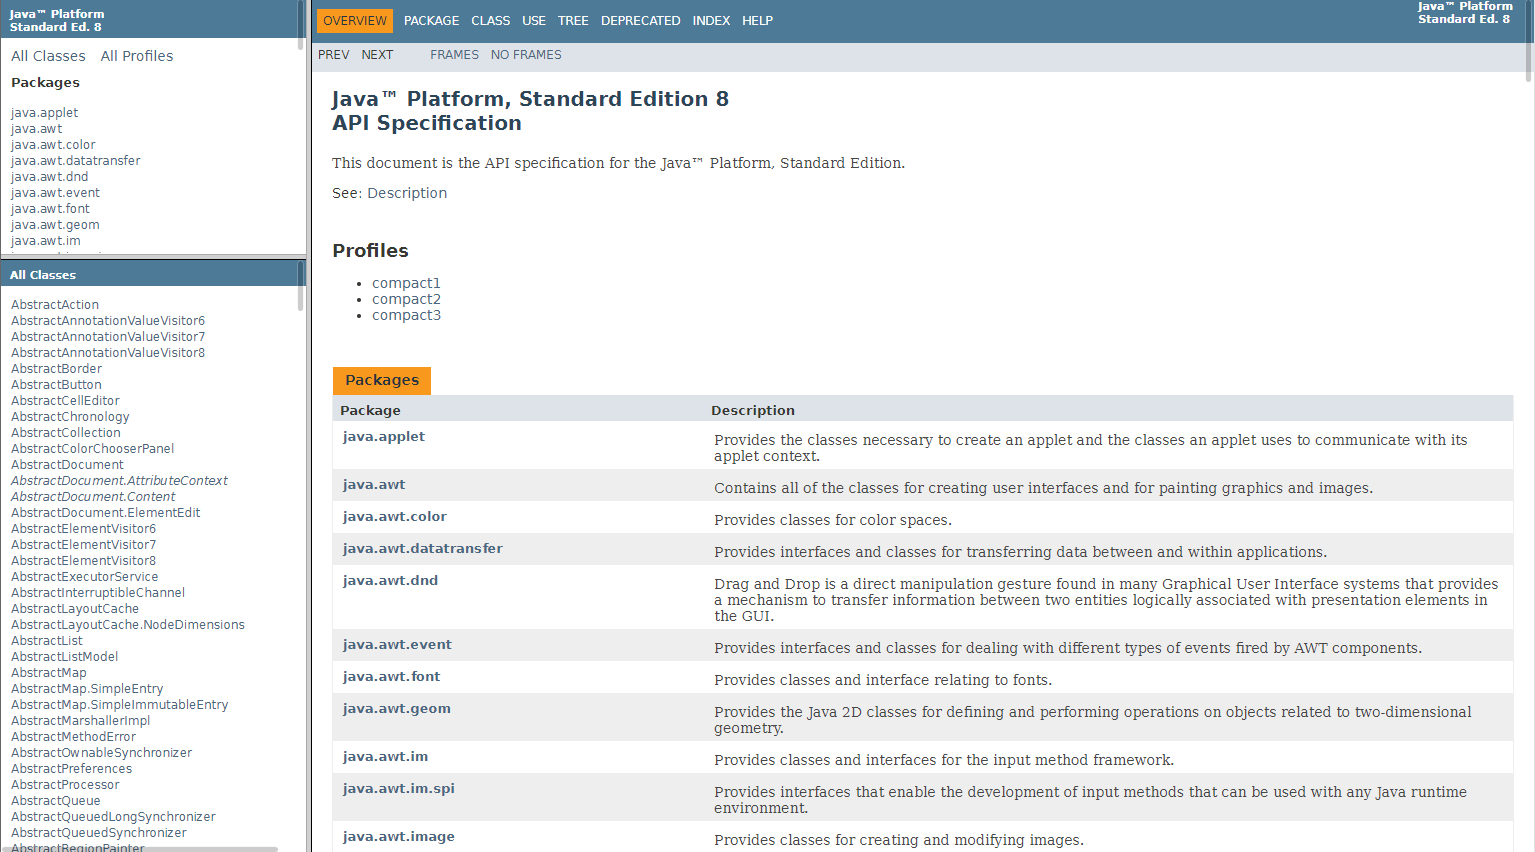Image resolution: width=1535 pixels, height=852 pixels.
Task: Open the AbstractListModel class
Action: pos(64,657)
